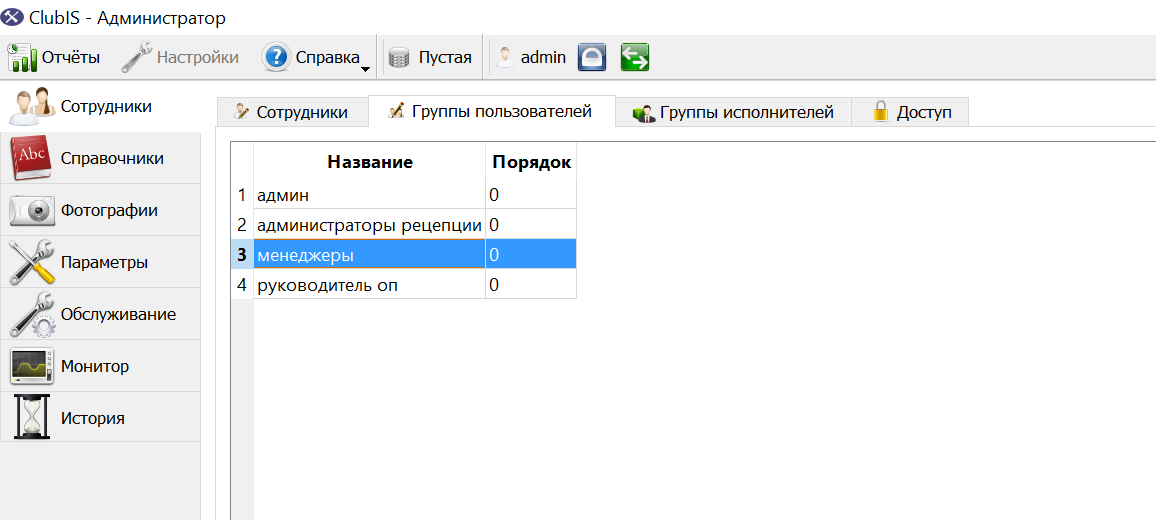1156x520 pixels.
Task: Select the админ group row
Action: click(x=369, y=195)
